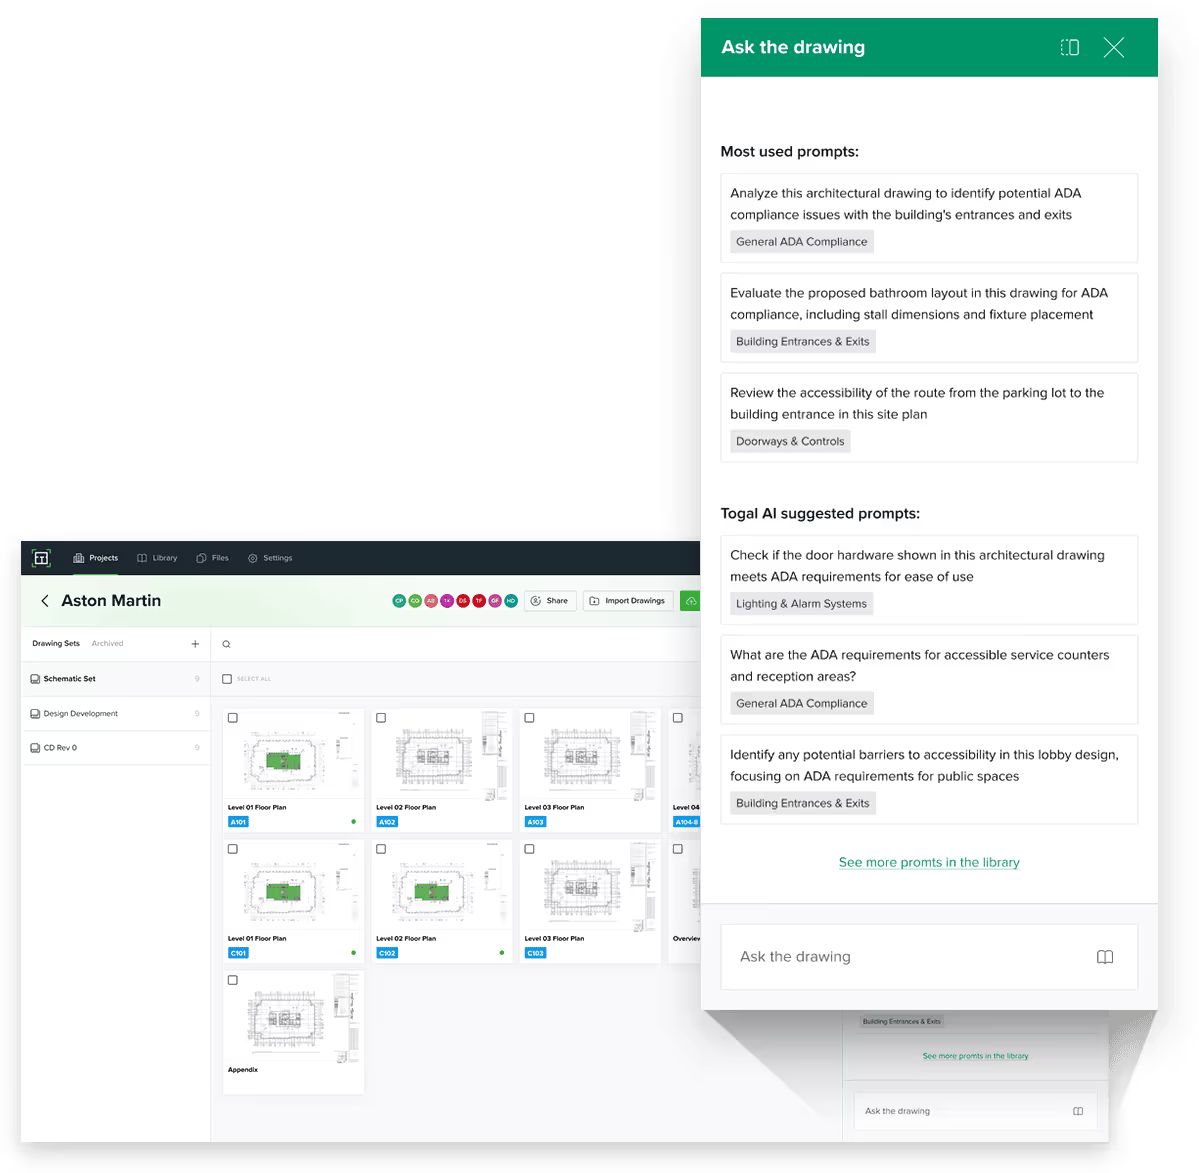The height and width of the screenshot is (1173, 1199).
Task: Click the green cloud upload icon
Action: 690,601
